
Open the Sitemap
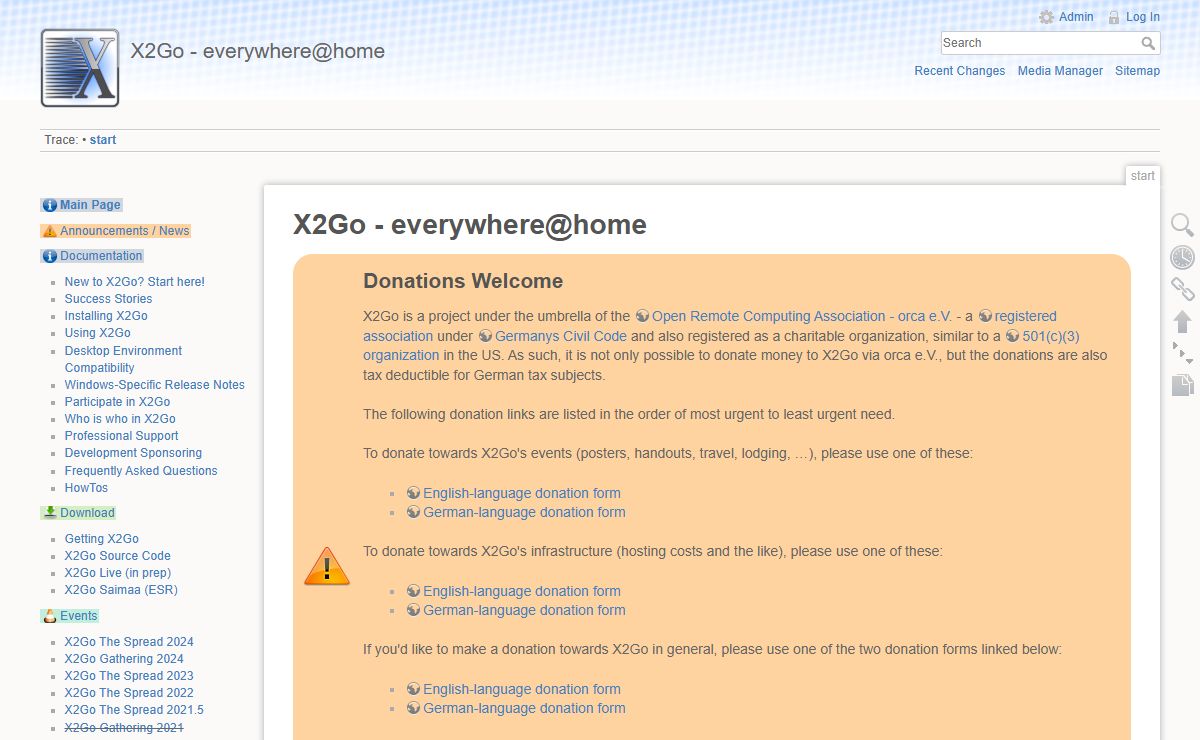[1137, 71]
